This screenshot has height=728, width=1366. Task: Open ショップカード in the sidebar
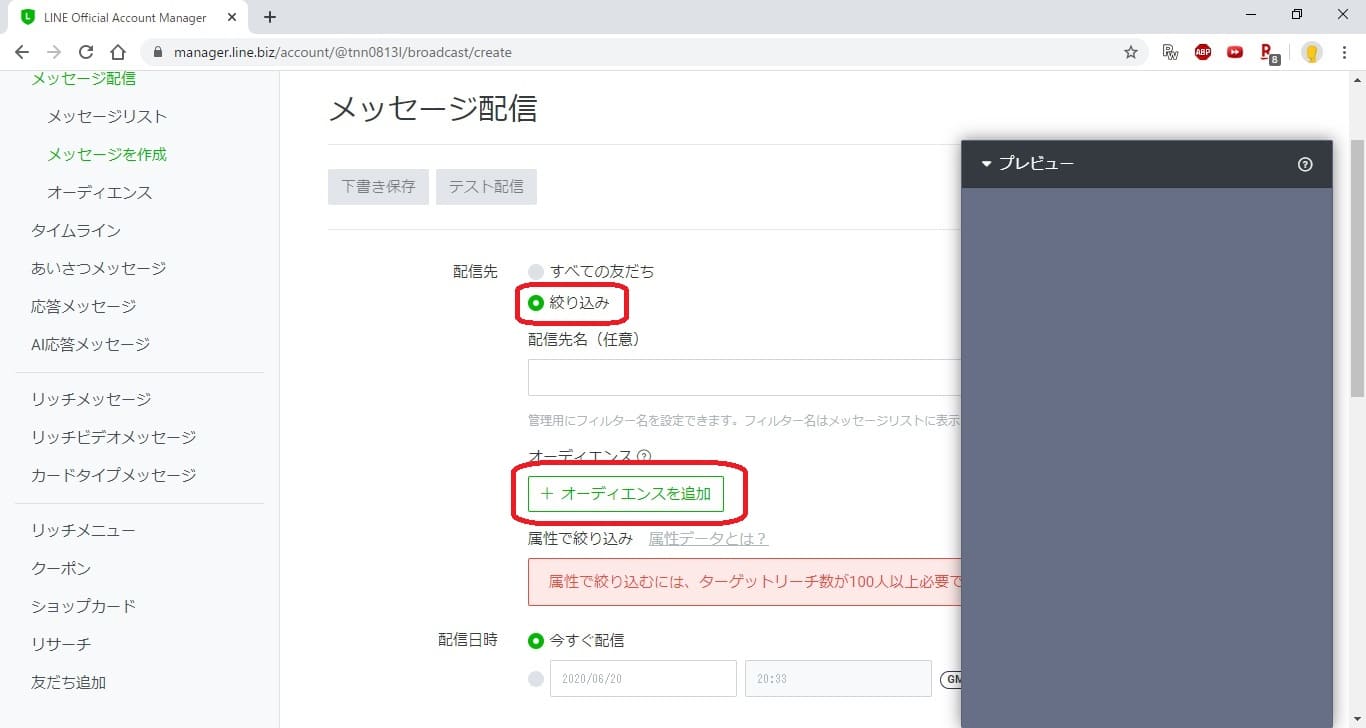click(x=84, y=607)
